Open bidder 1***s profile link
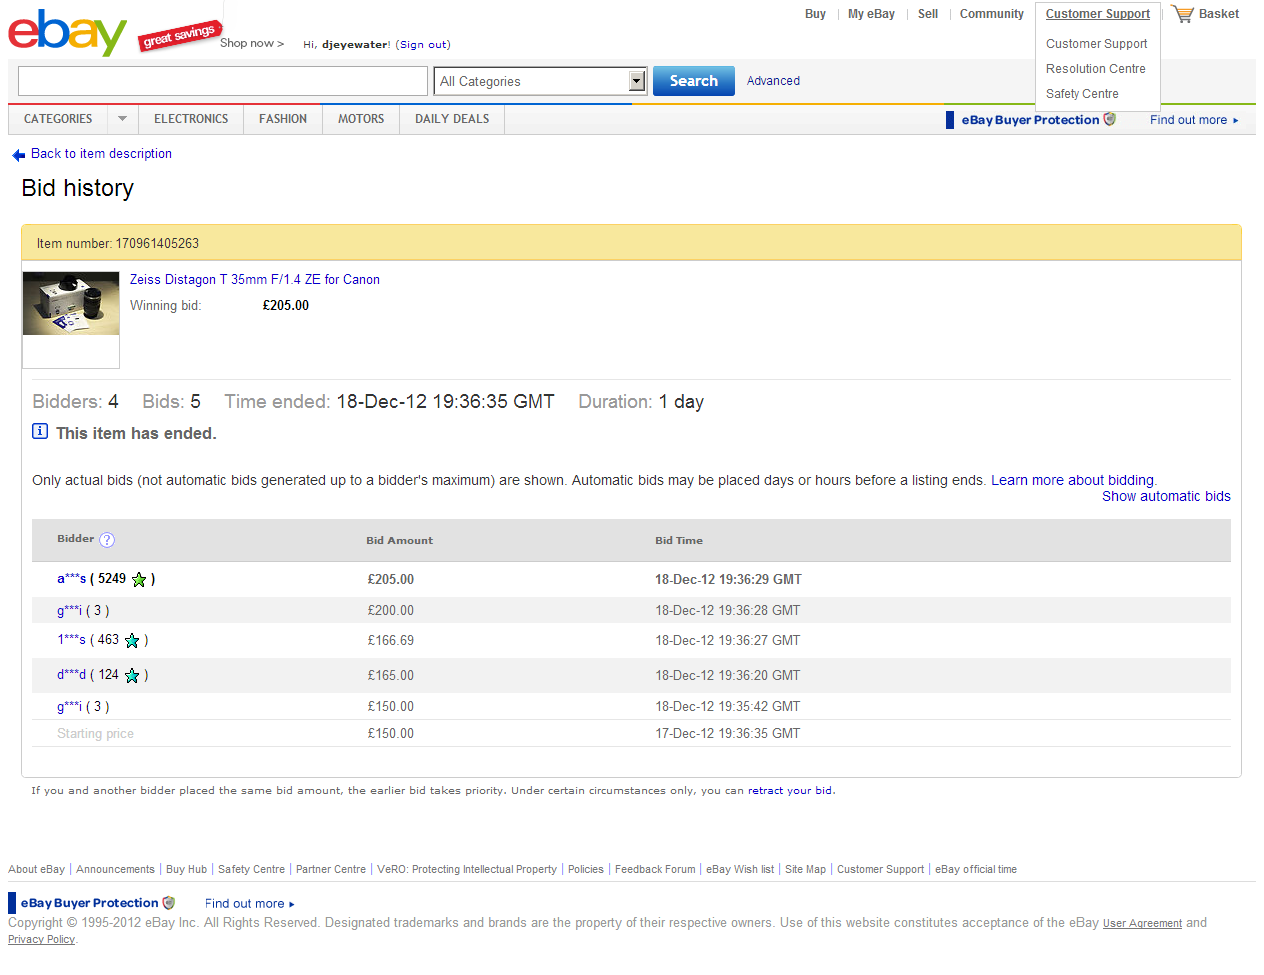This screenshot has height=975, width=1264. (71, 640)
